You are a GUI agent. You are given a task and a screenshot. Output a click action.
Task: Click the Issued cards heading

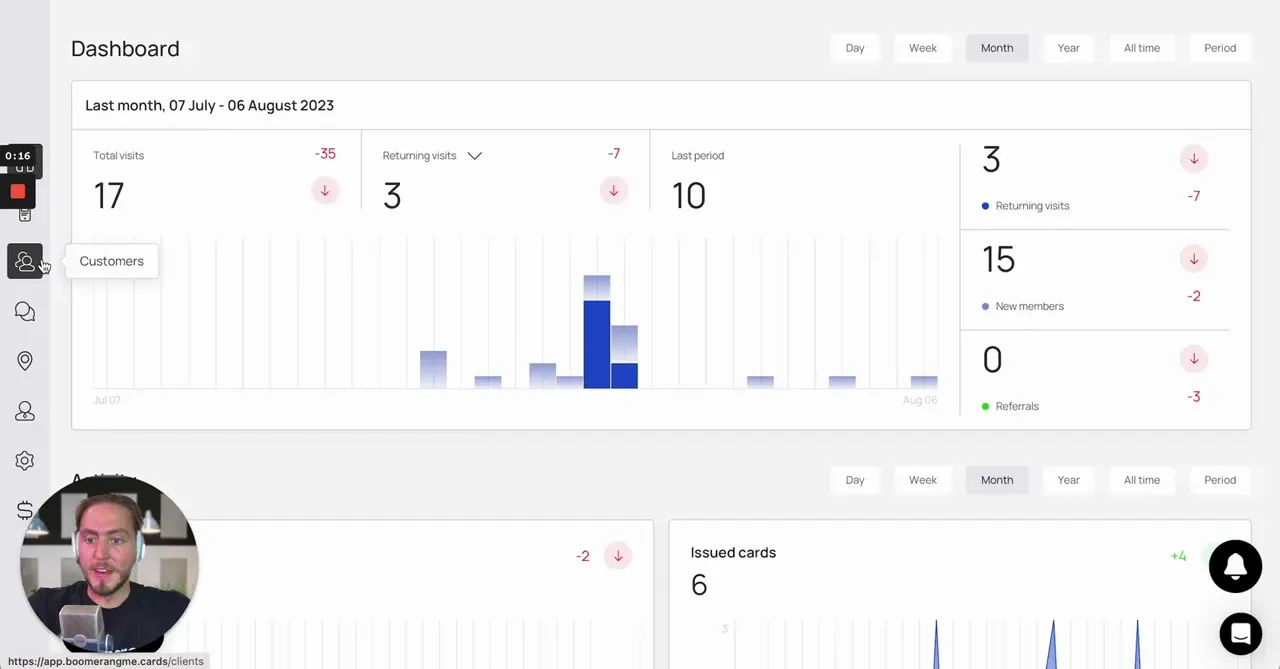tap(733, 552)
